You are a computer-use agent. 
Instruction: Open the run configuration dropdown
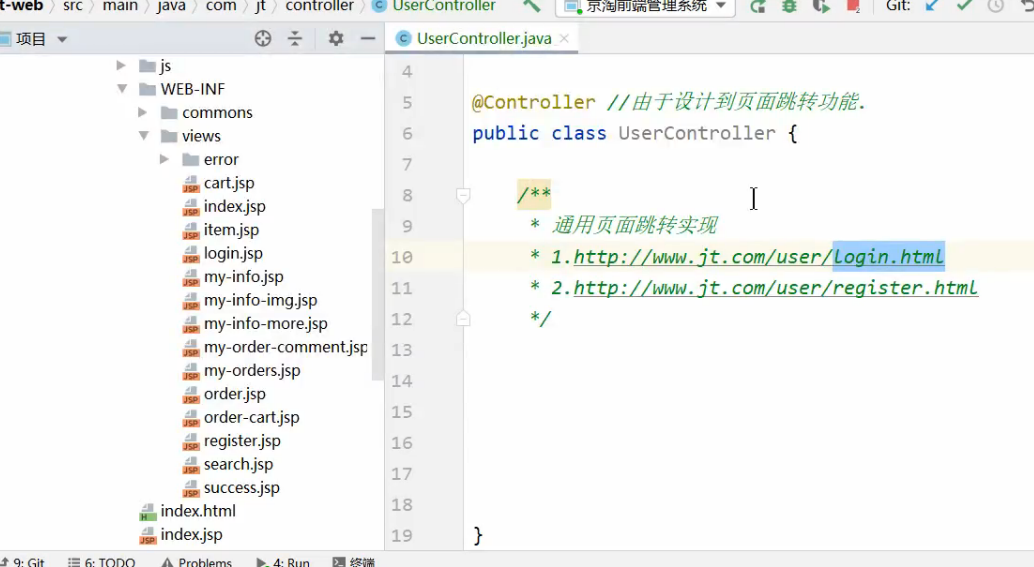point(646,7)
